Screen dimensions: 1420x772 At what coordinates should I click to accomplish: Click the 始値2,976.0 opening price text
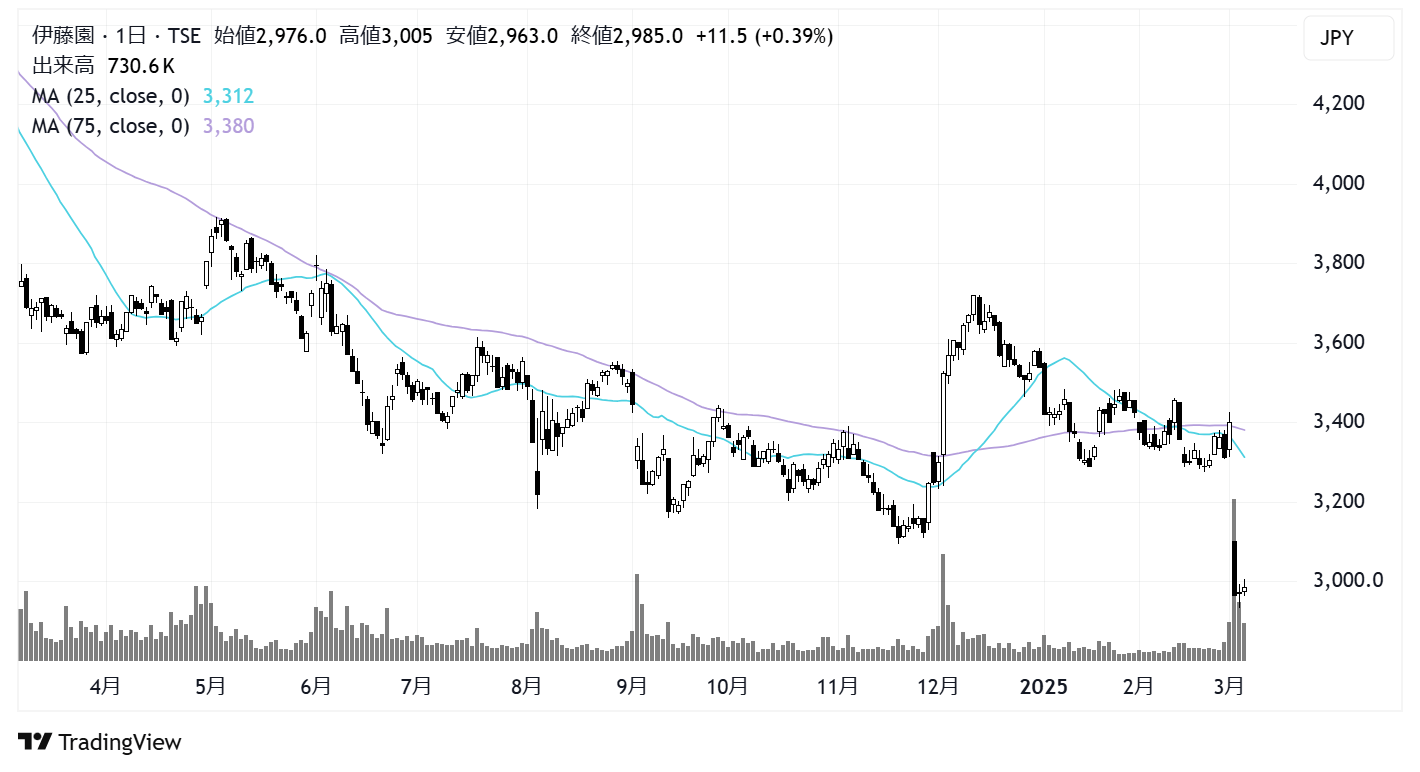pyautogui.click(x=270, y=36)
